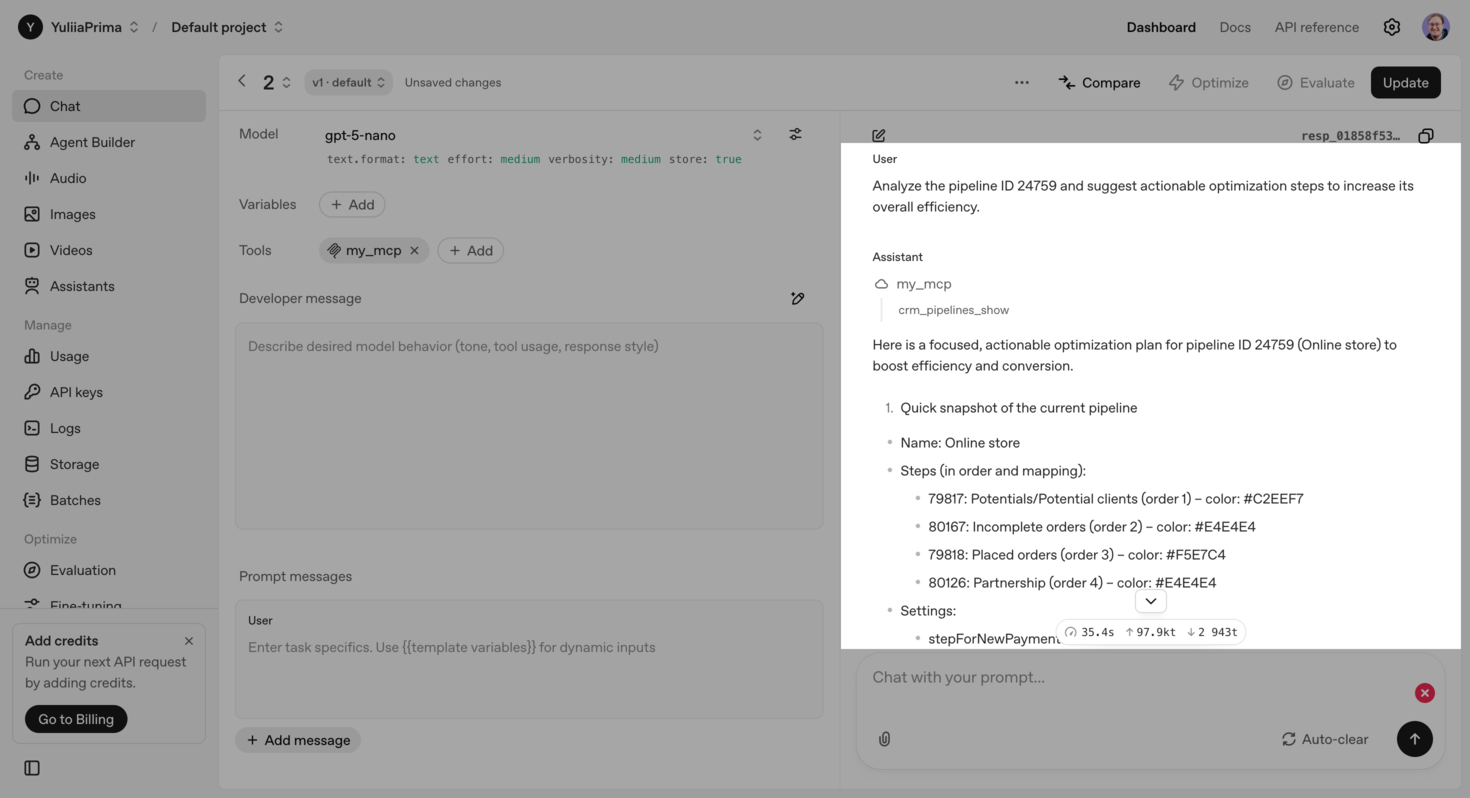The image size is (1470, 798).
Task: Toggle the Auto-clear option
Action: 1324,739
